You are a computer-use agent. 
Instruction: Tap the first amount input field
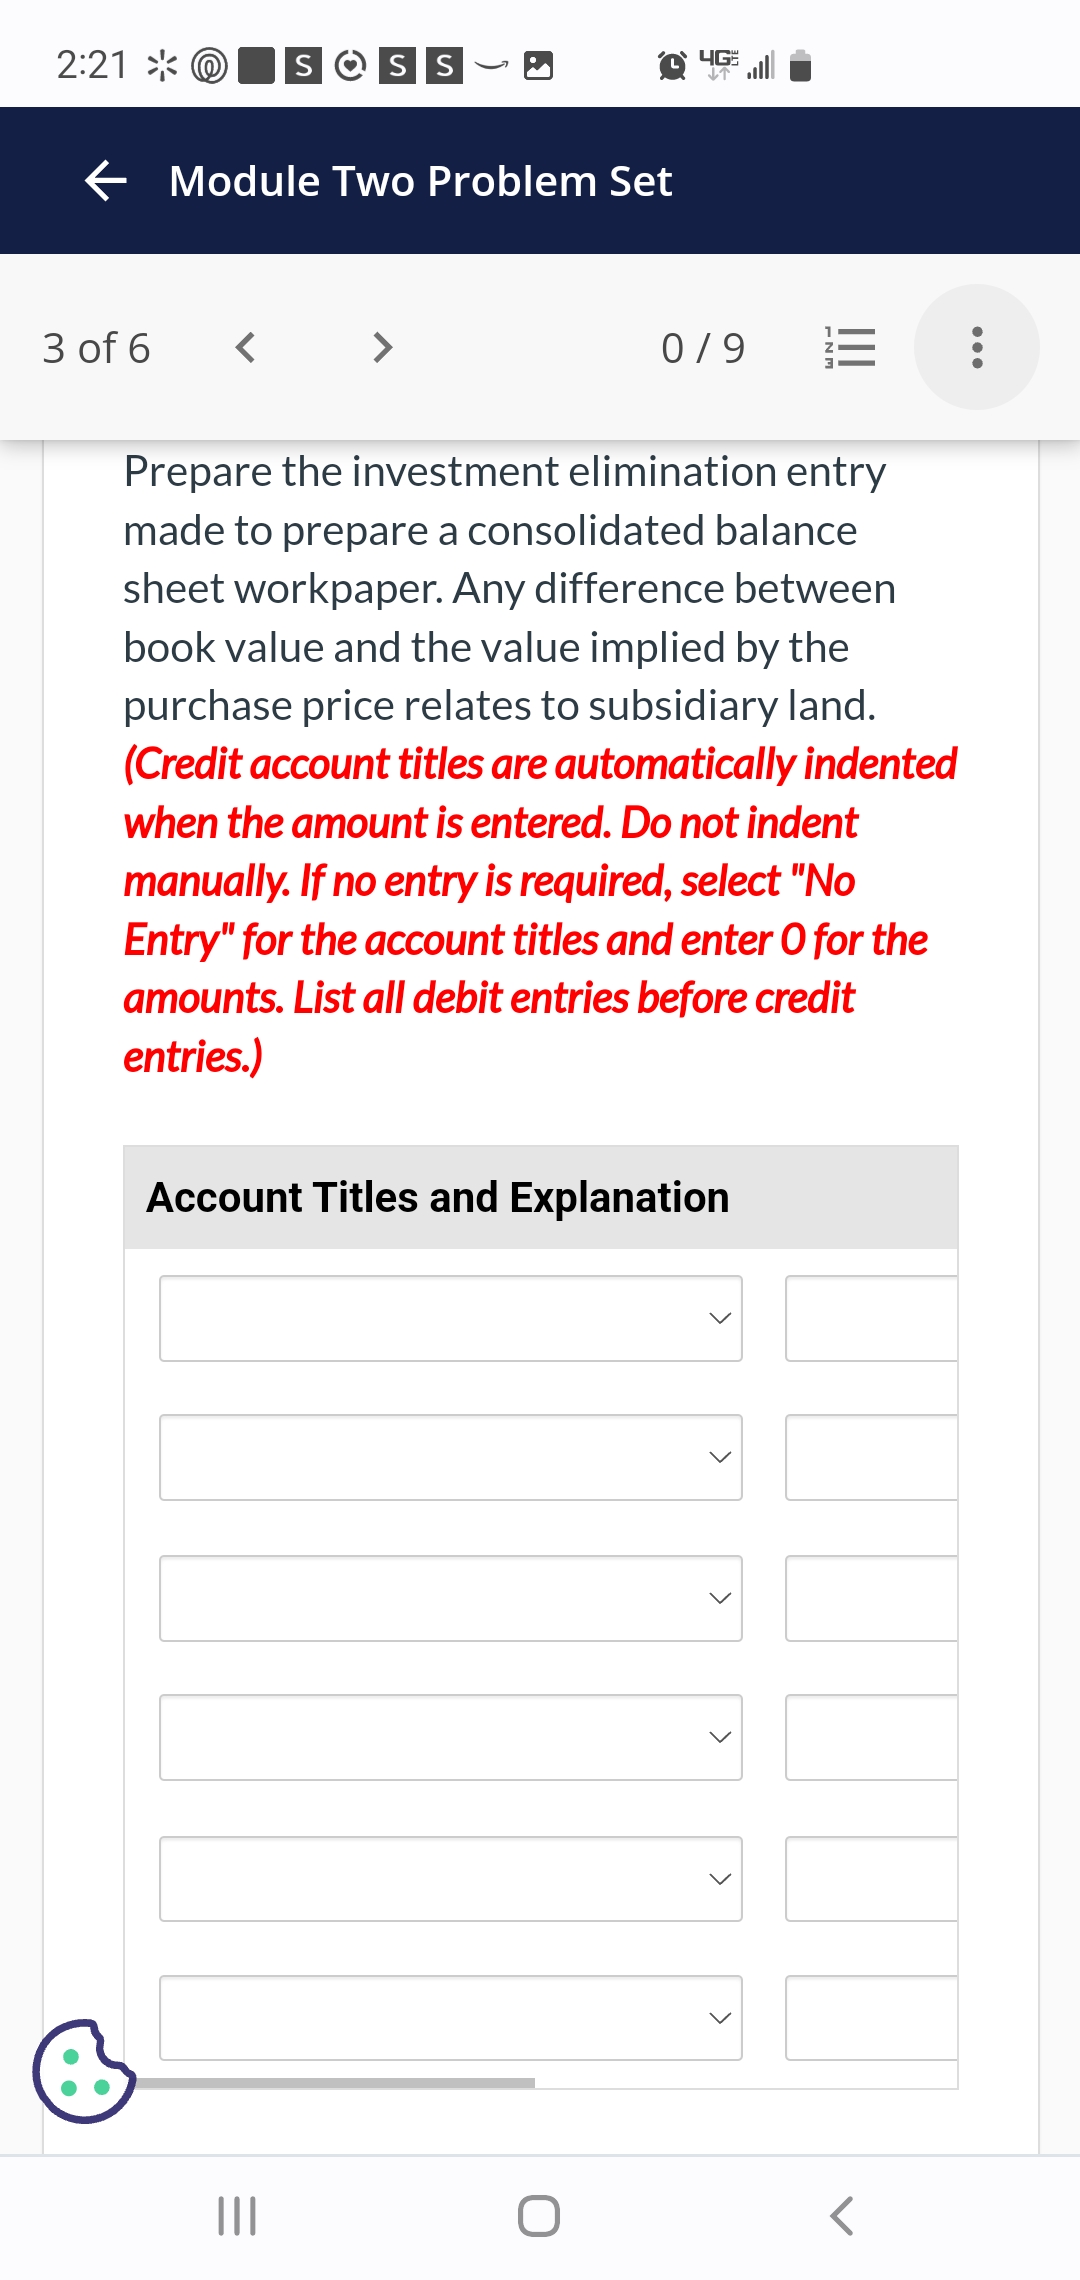tap(870, 1318)
